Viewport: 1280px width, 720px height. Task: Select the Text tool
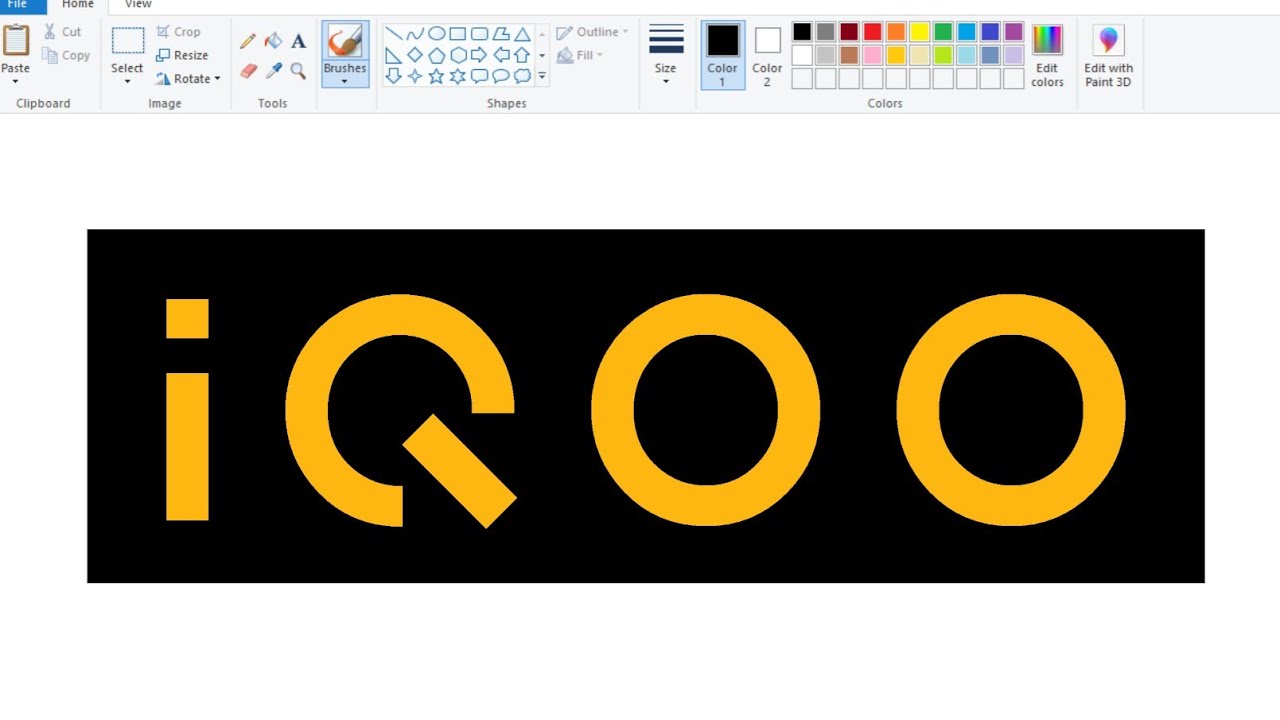298,41
